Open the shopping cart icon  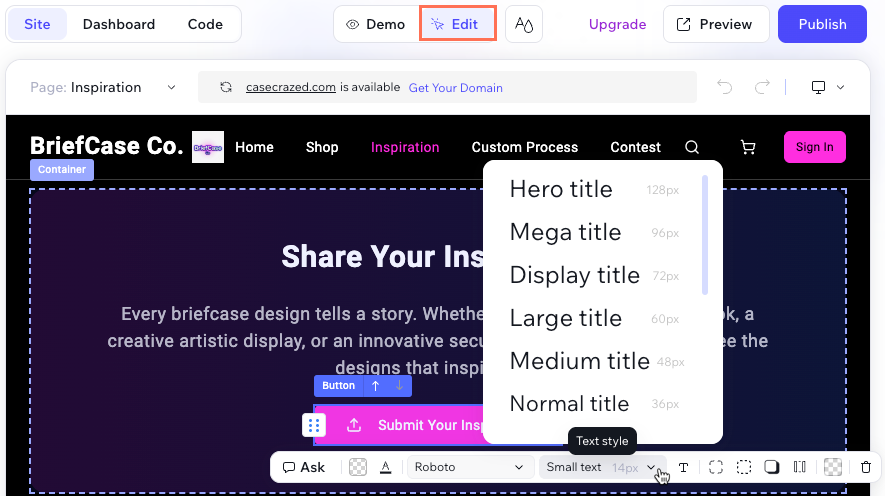coord(748,147)
